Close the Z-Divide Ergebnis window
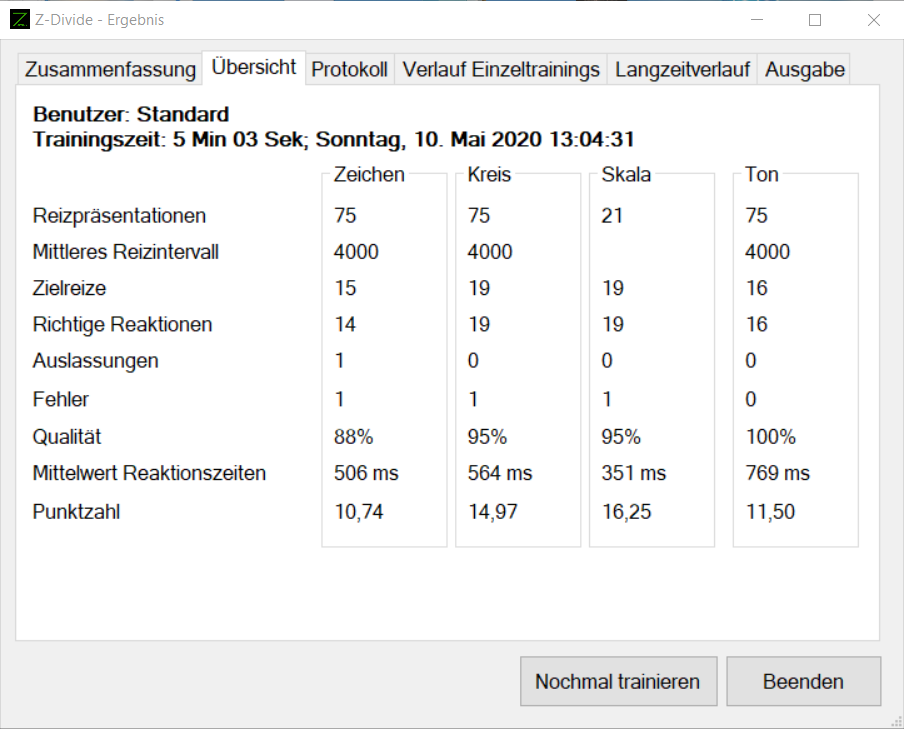Viewport: 904px width, 729px height. tap(874, 20)
